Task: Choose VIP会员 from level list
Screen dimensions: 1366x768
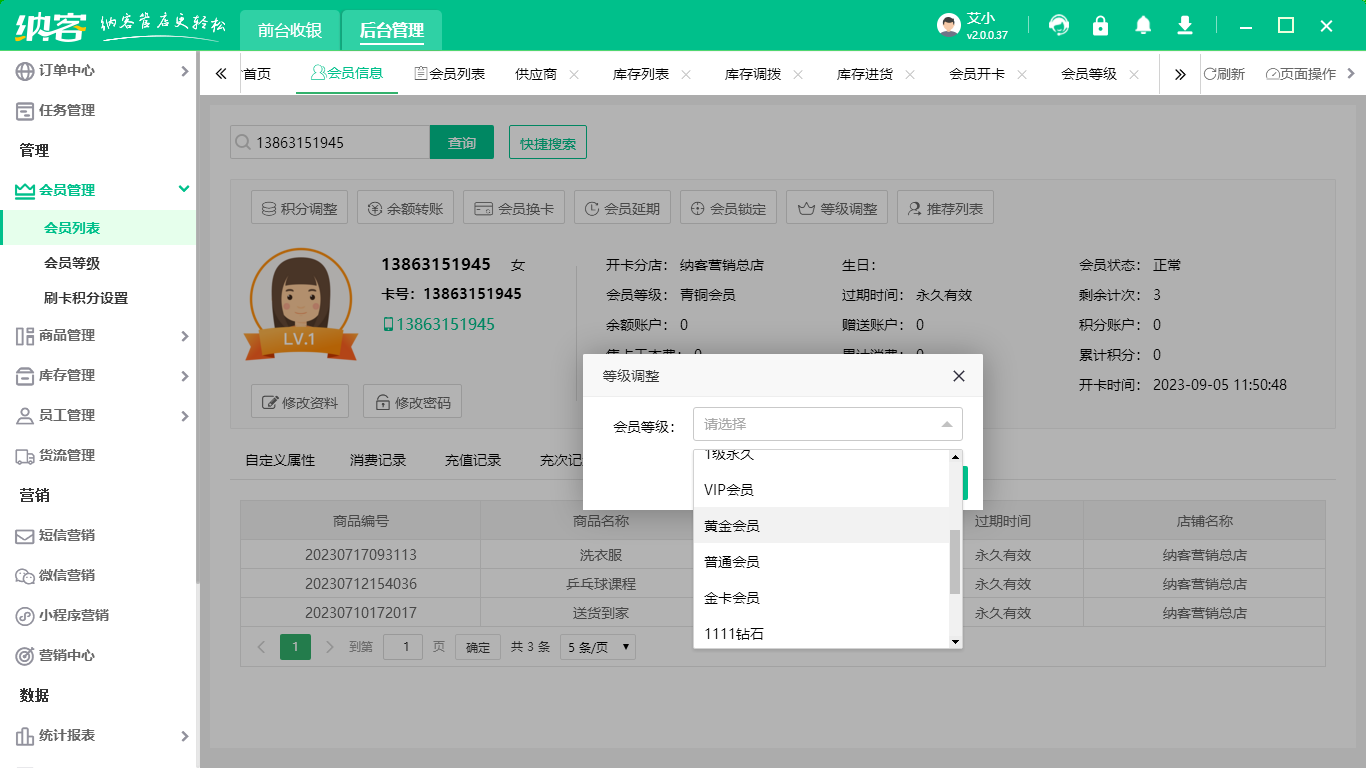Action: pos(821,489)
